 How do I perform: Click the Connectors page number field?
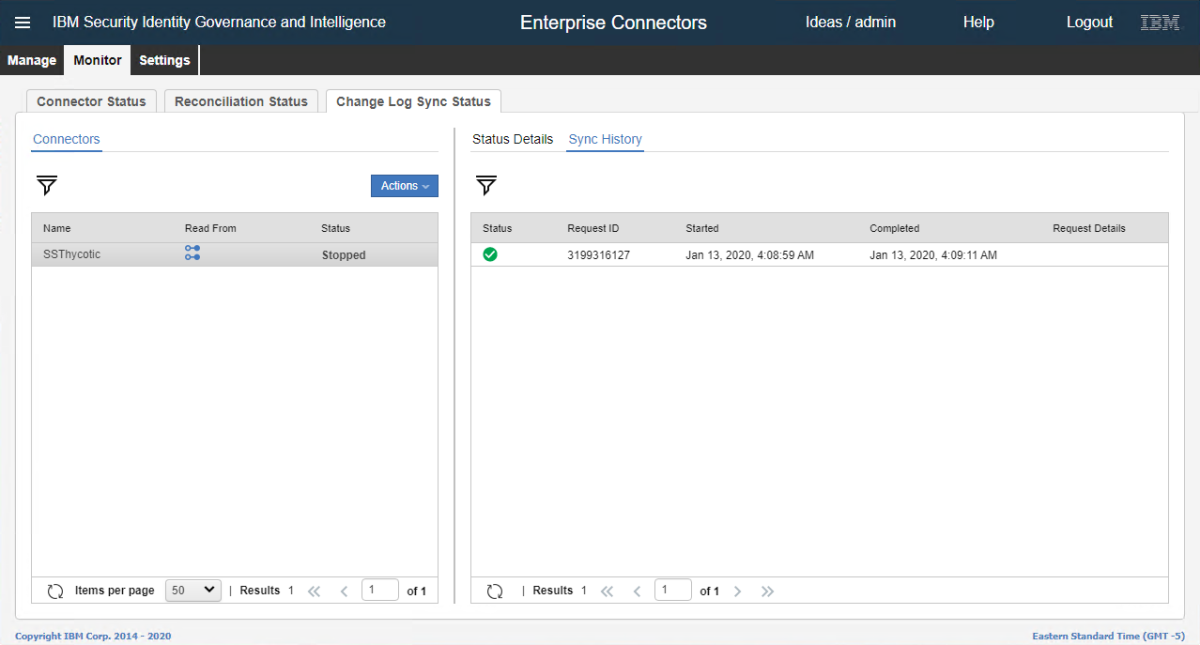coord(379,590)
